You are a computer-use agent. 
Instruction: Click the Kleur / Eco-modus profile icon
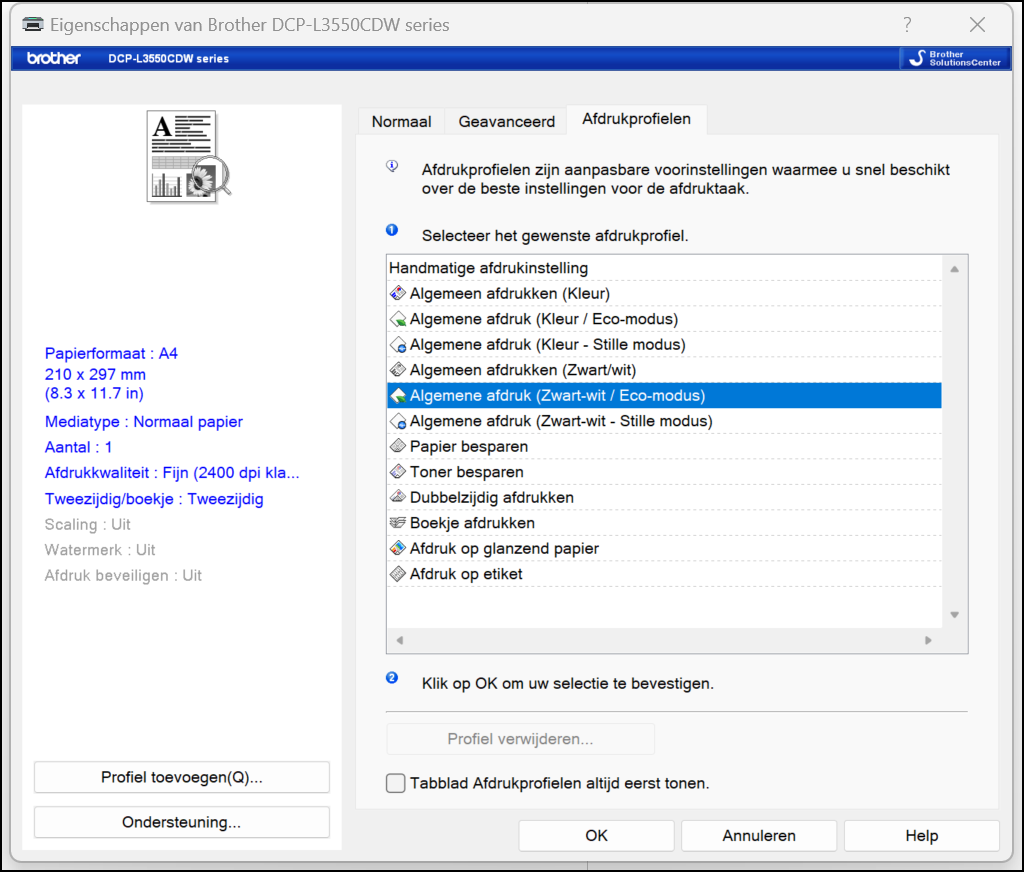click(398, 319)
